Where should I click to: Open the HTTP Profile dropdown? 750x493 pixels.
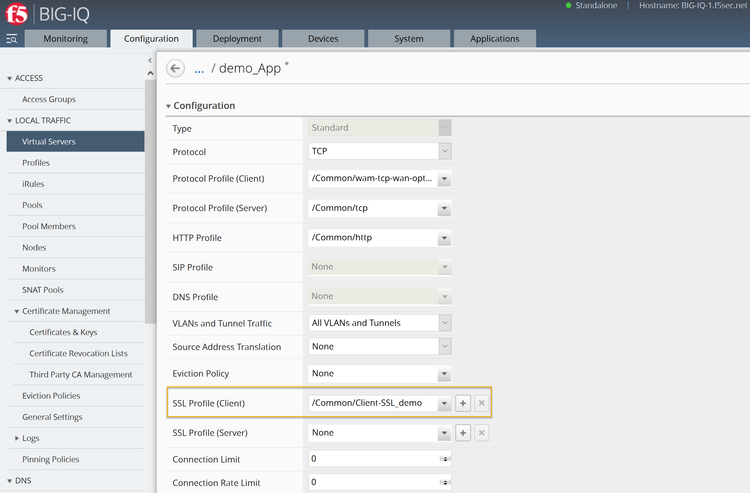pyautogui.click(x=444, y=237)
